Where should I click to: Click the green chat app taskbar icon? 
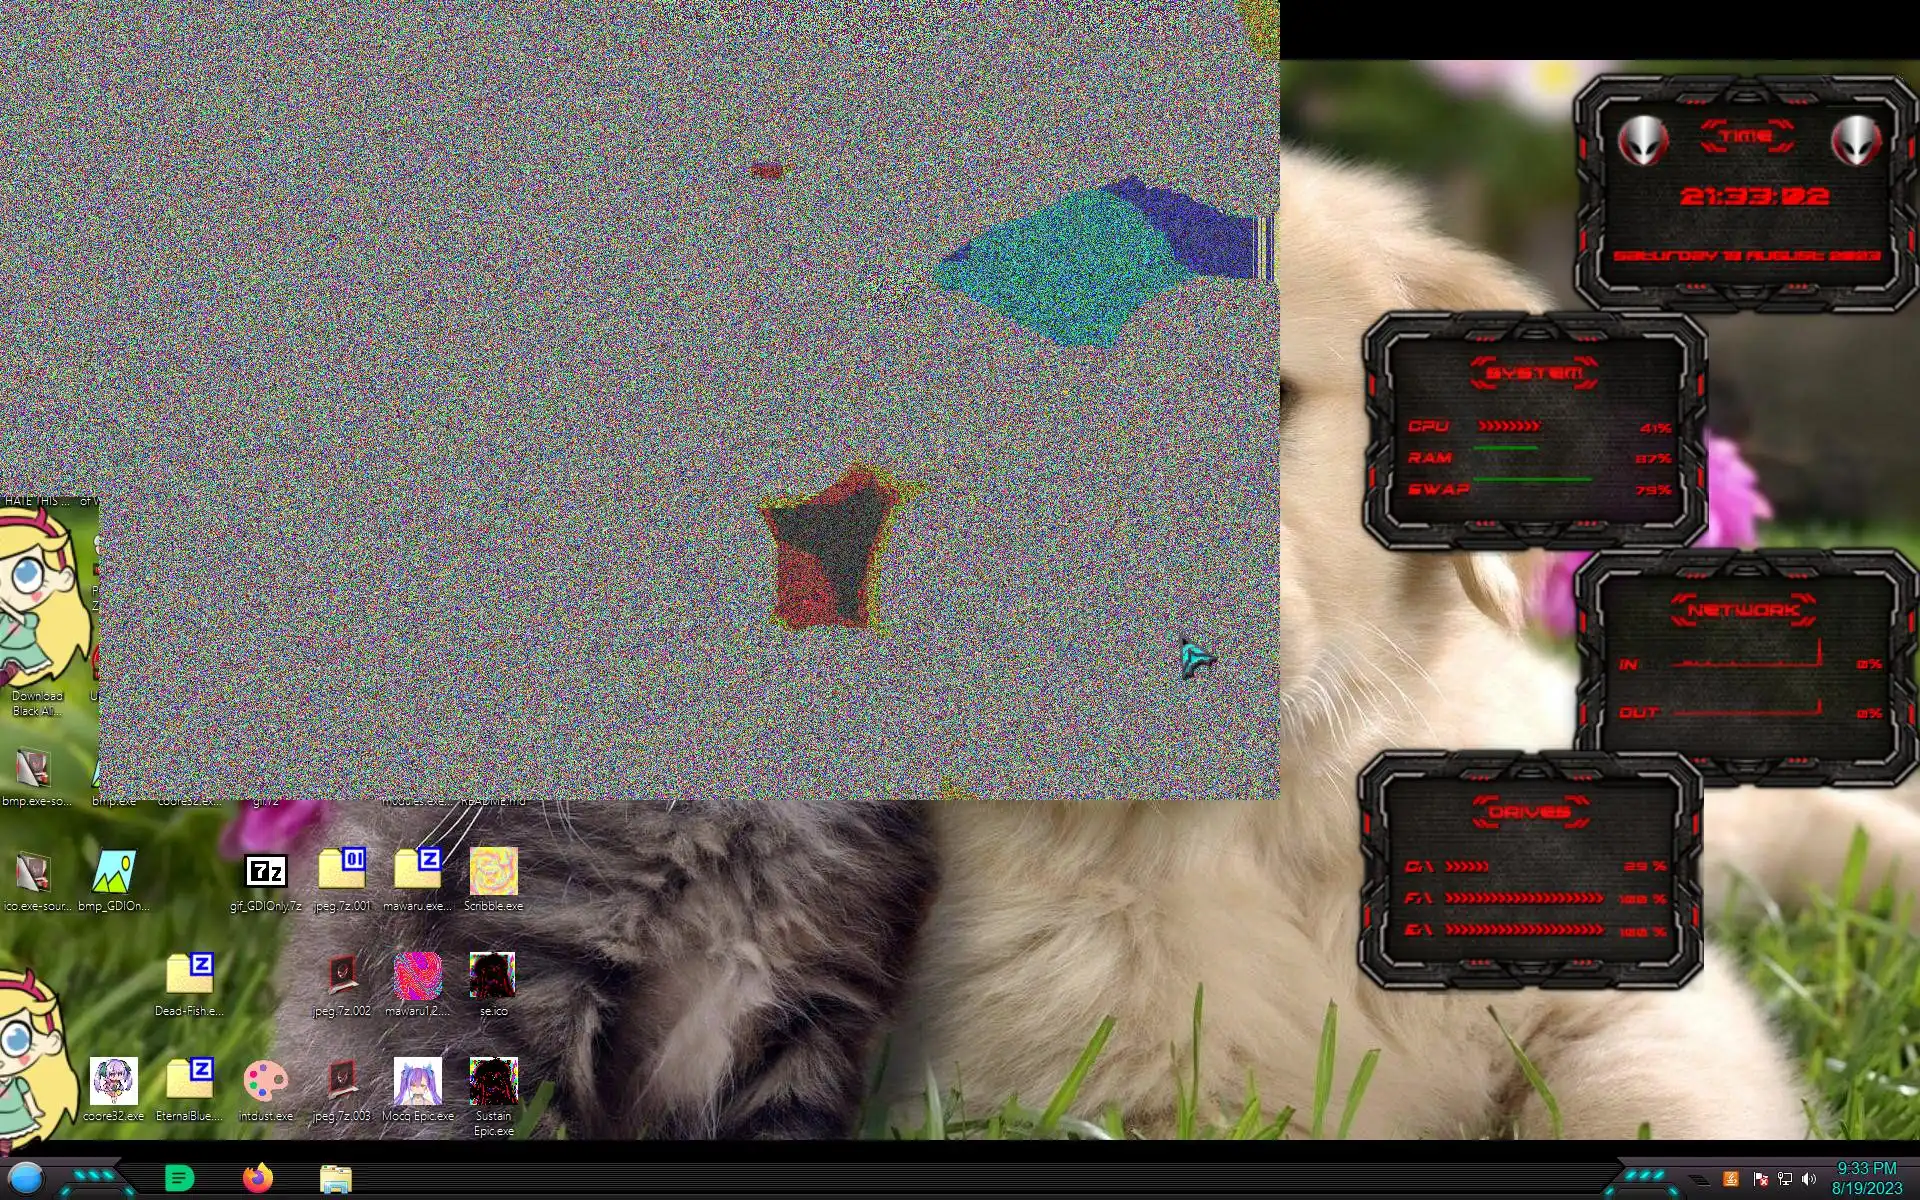[x=179, y=1178]
